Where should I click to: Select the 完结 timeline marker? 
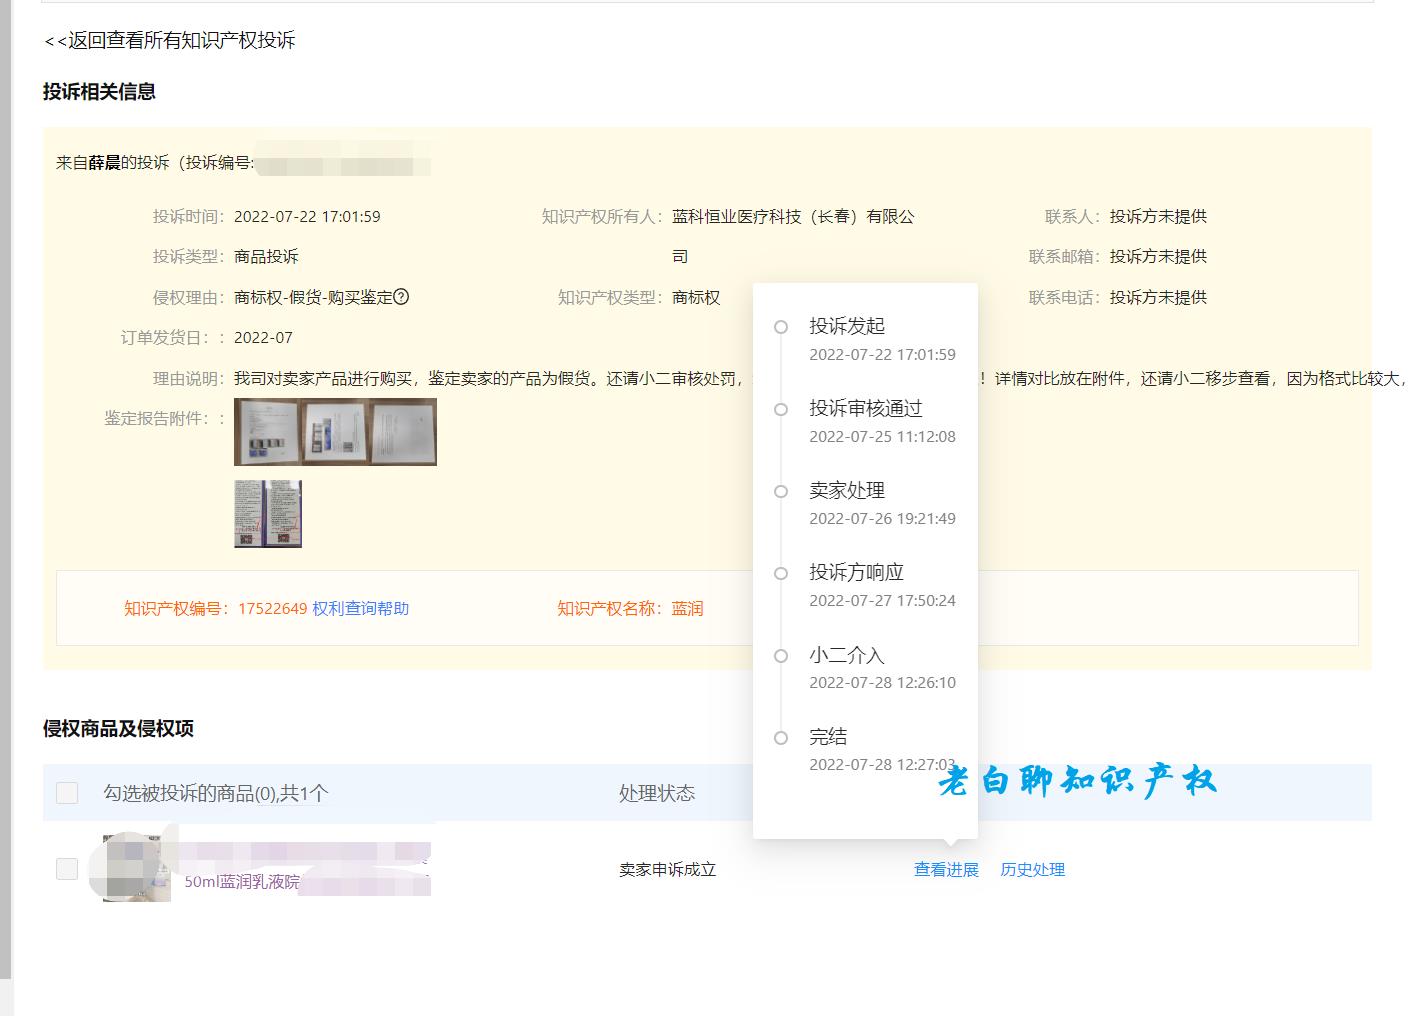pos(781,738)
